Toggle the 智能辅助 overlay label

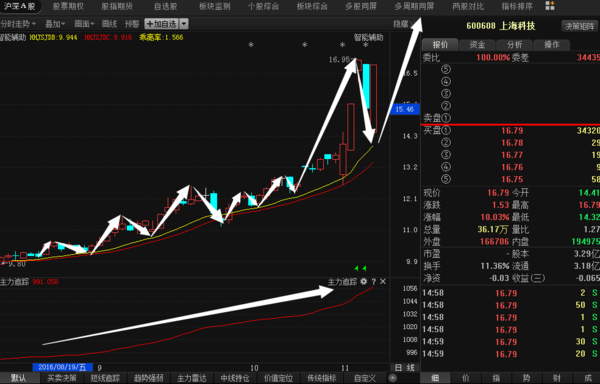coord(368,37)
